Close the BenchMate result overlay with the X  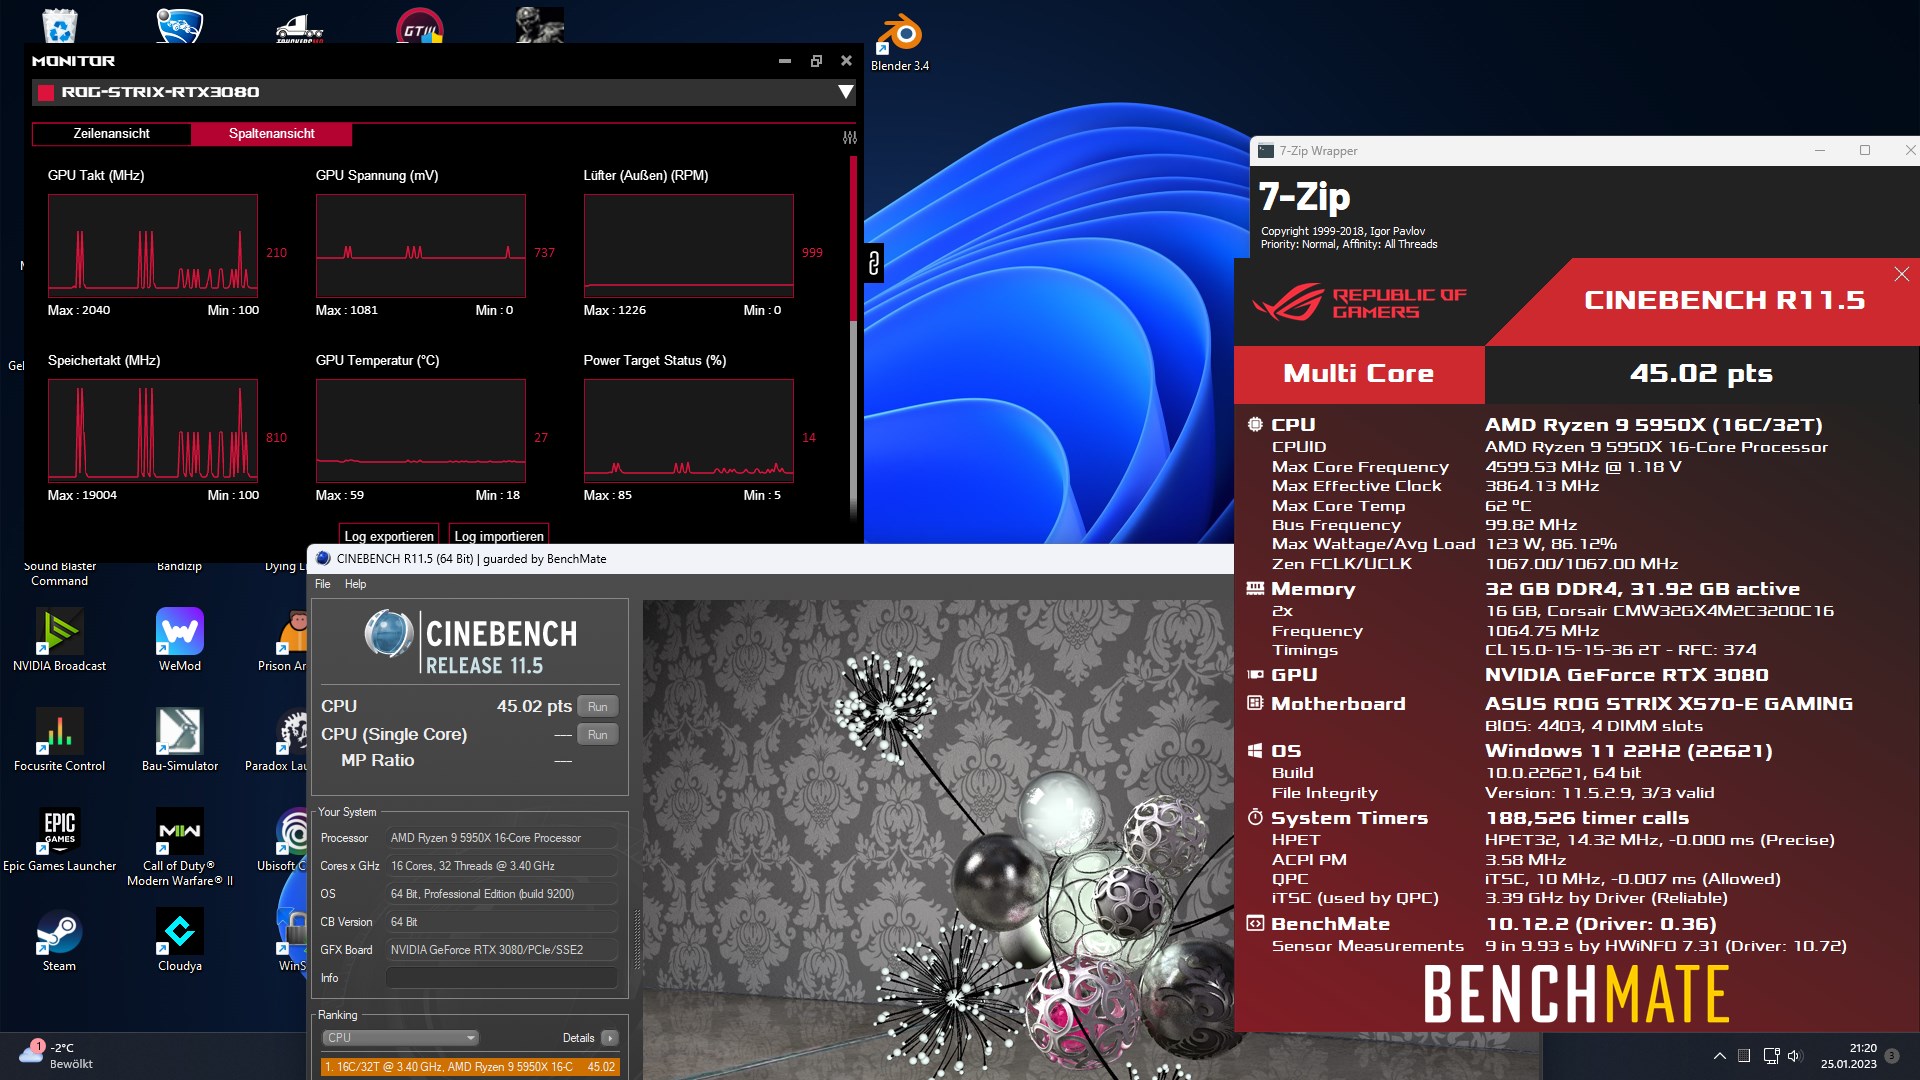[1901, 274]
